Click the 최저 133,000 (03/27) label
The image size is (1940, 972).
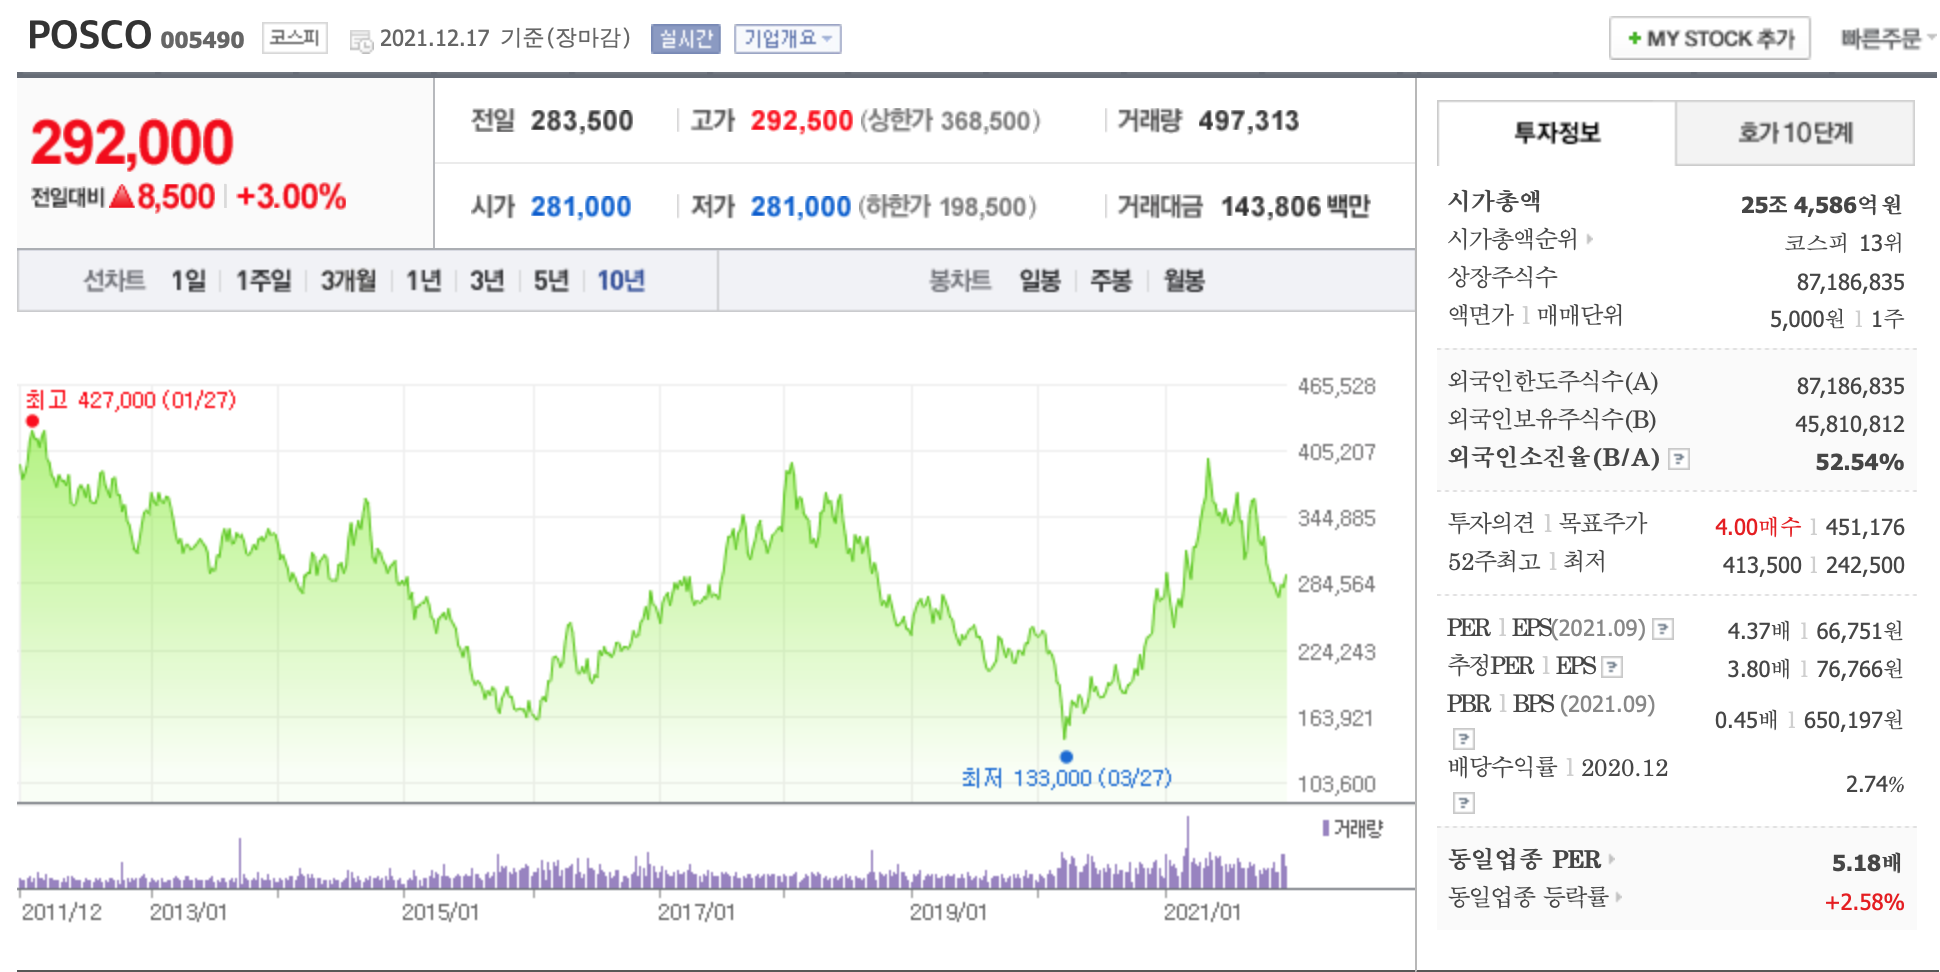[1066, 778]
